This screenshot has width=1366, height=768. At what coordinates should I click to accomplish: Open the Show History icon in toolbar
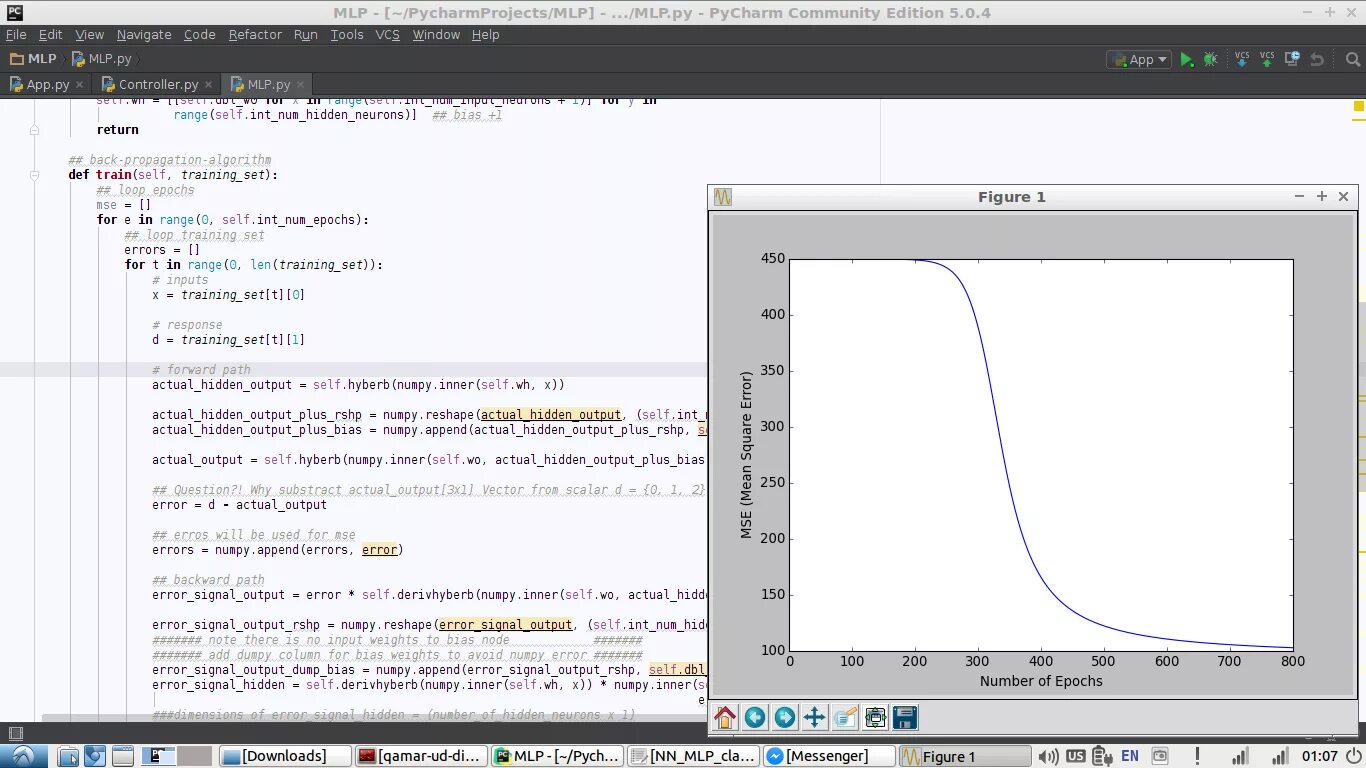[1292, 59]
